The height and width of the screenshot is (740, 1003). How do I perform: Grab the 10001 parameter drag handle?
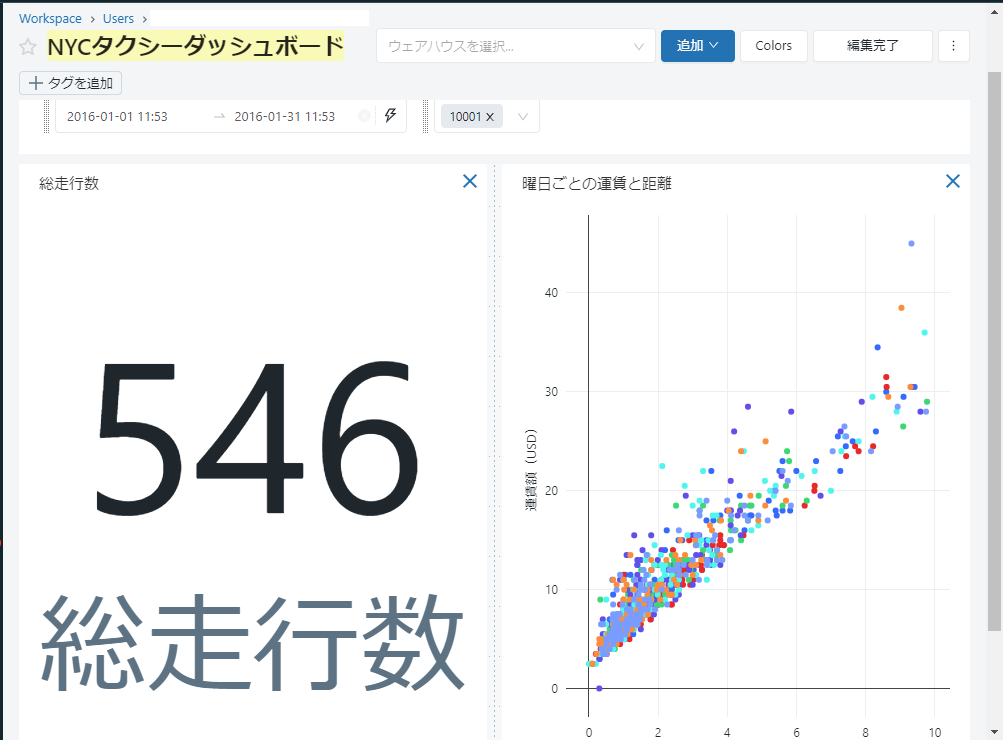pos(425,116)
